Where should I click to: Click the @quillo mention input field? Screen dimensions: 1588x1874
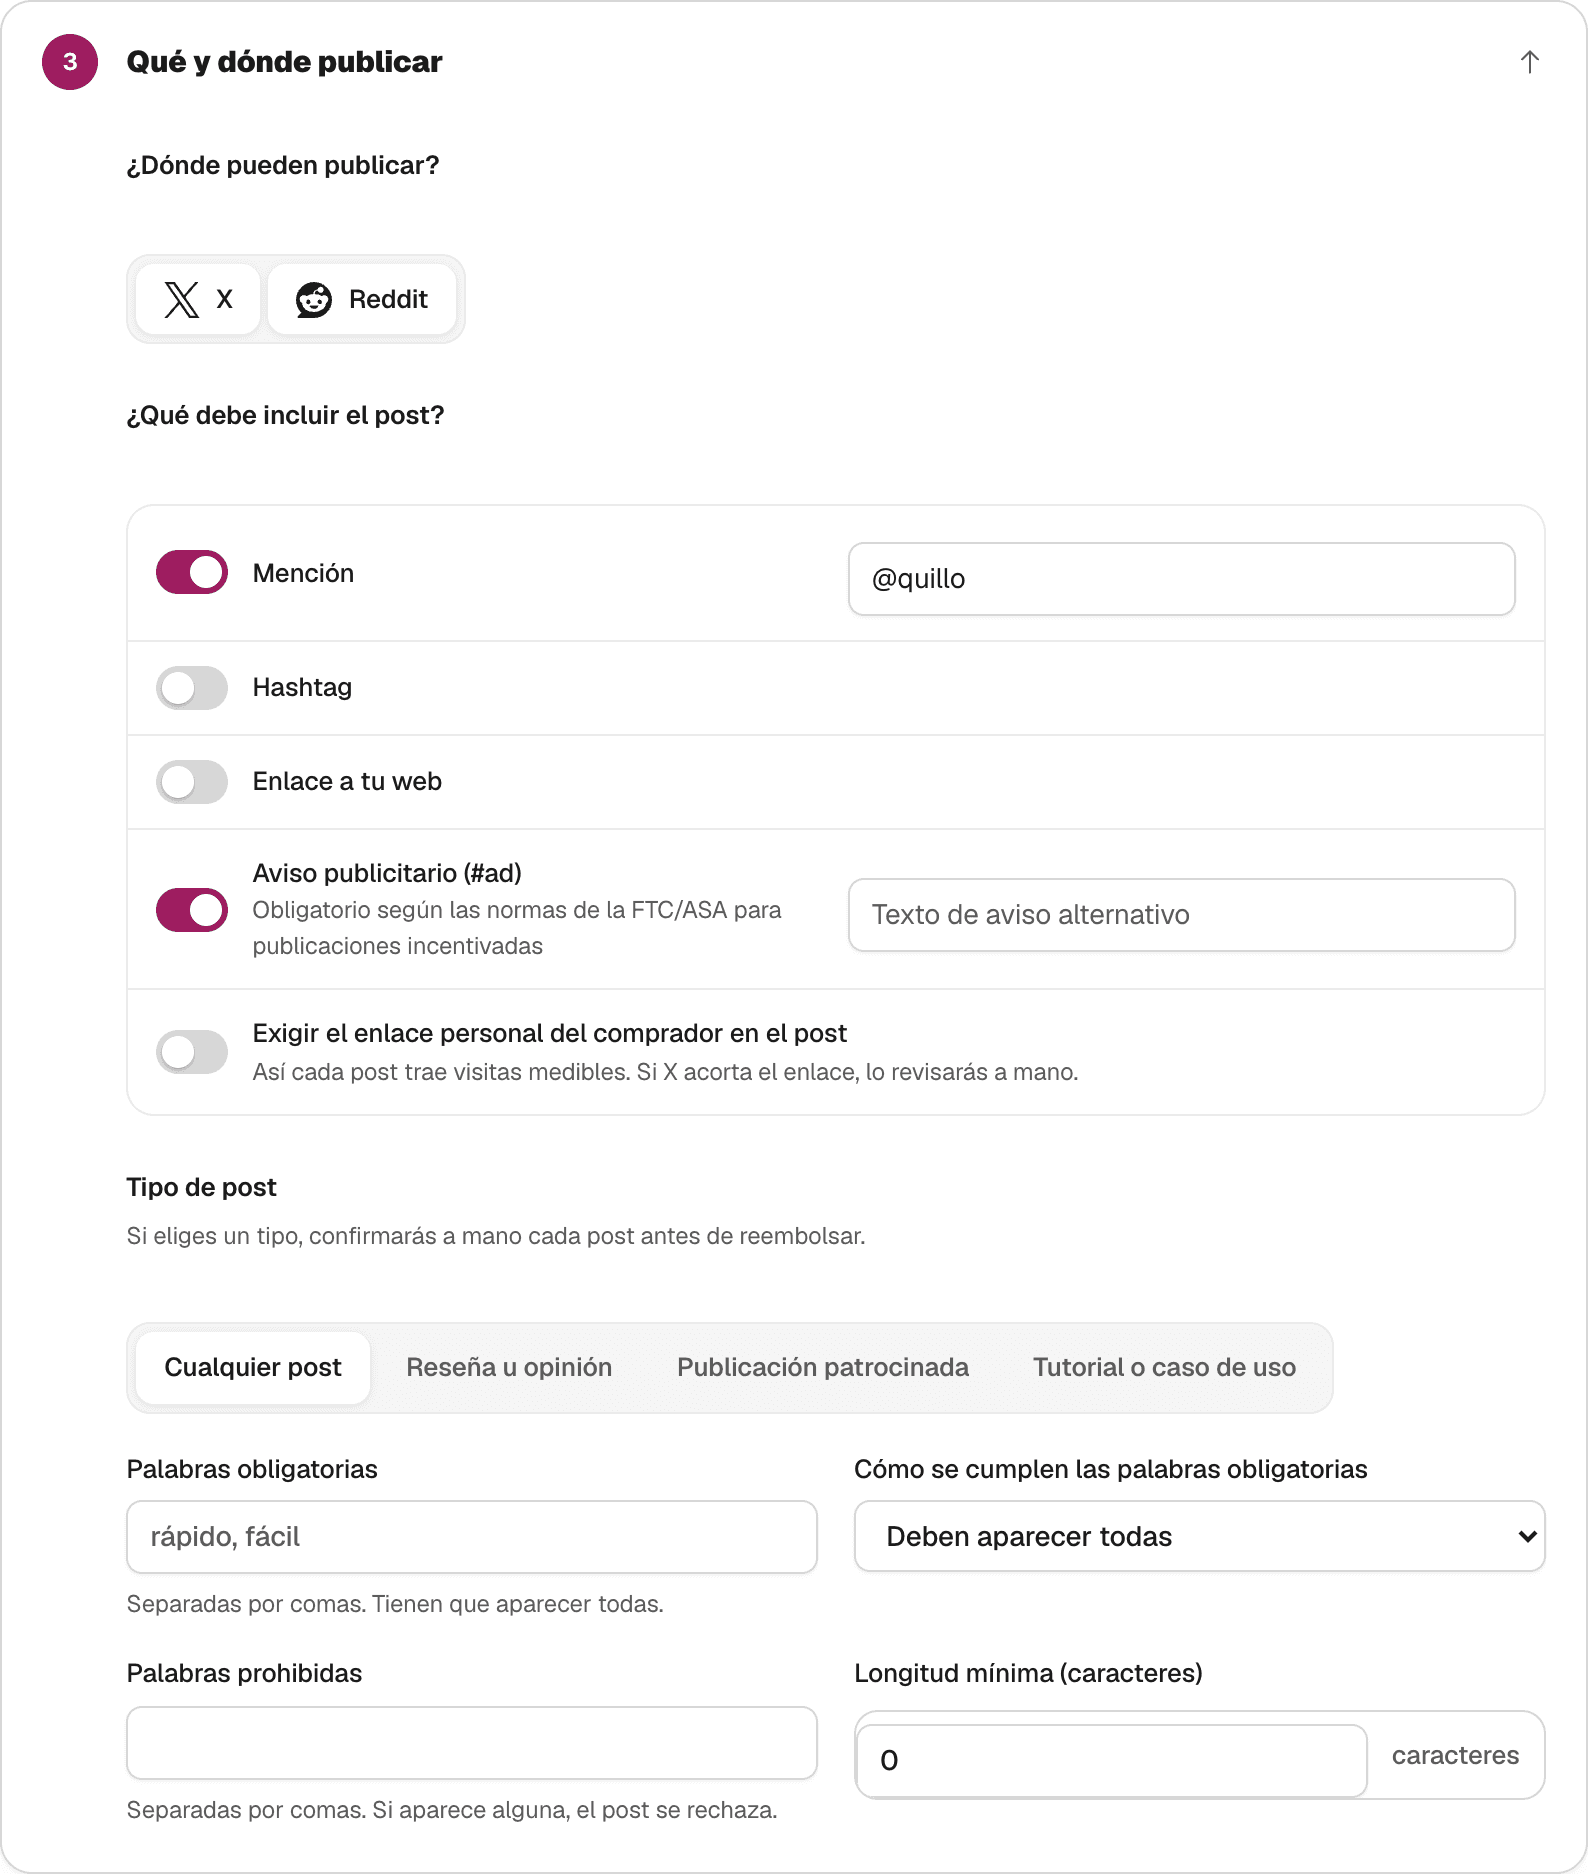pyautogui.click(x=1181, y=579)
